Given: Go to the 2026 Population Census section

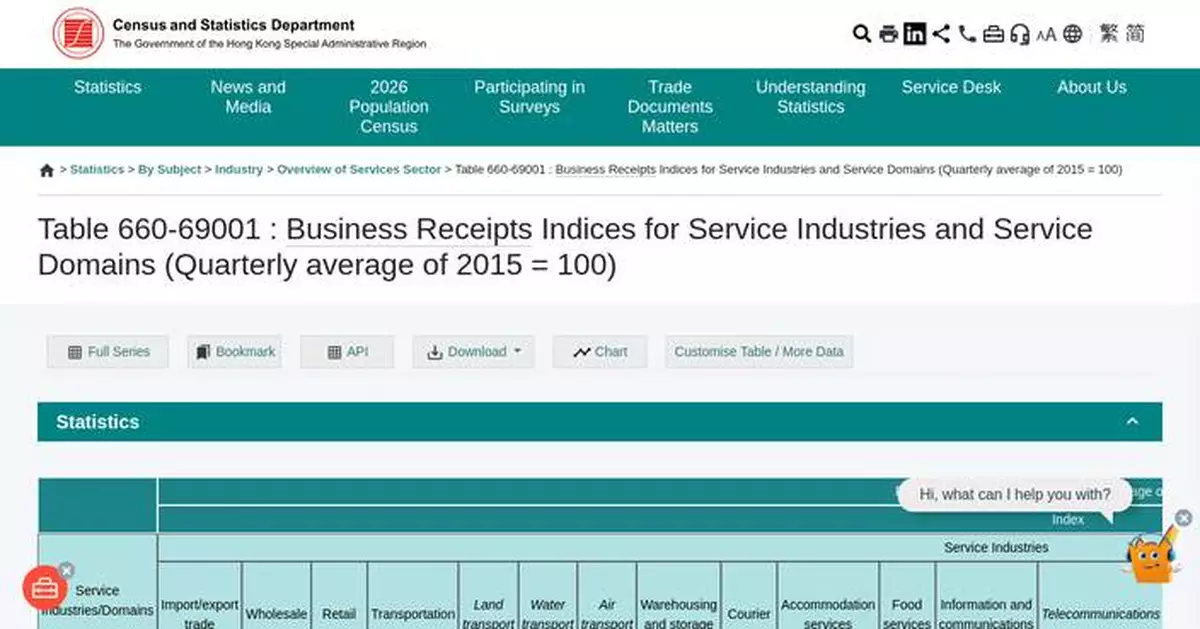Looking at the screenshot, I should pos(389,107).
